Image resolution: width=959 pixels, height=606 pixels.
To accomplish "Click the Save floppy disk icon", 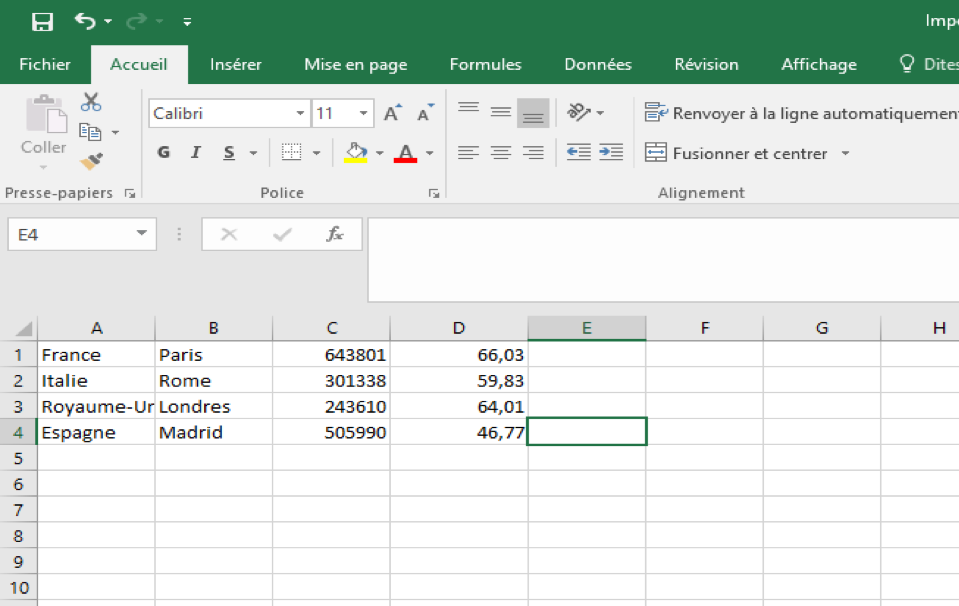I will tap(42, 21).
